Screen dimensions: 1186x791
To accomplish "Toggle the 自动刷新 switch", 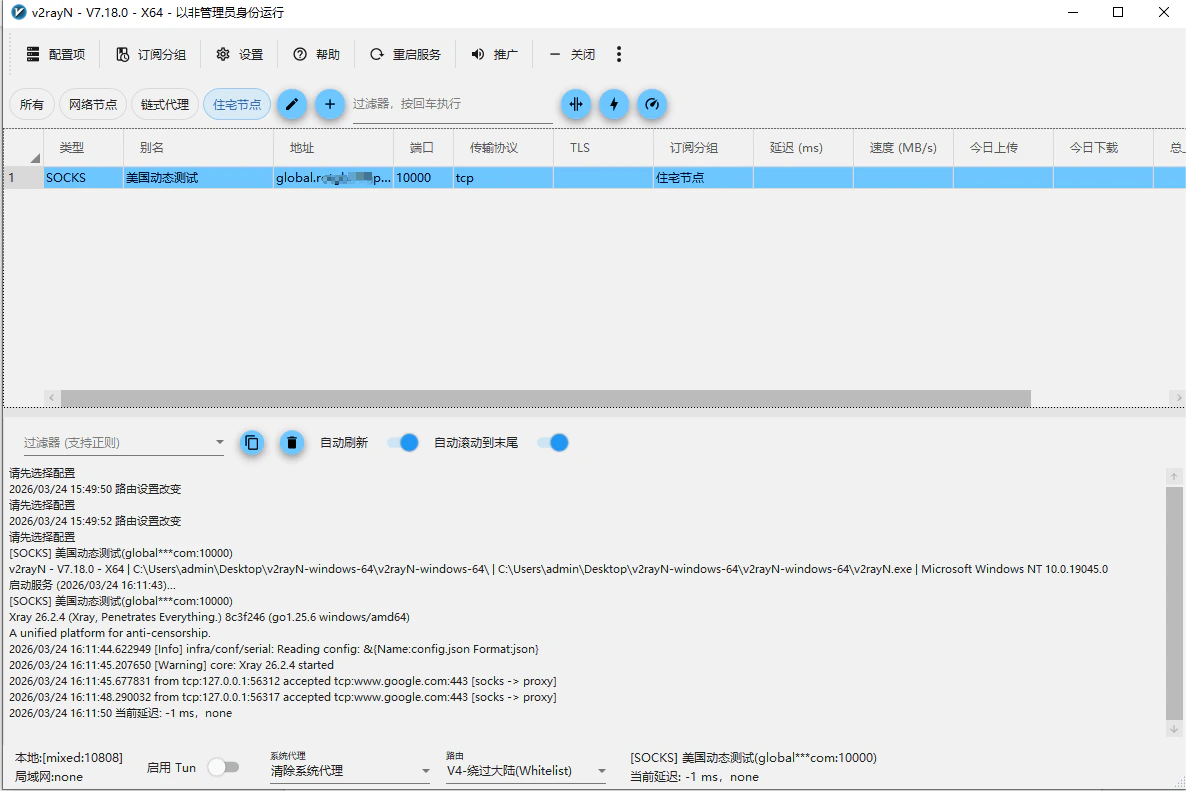I will tap(402, 442).
